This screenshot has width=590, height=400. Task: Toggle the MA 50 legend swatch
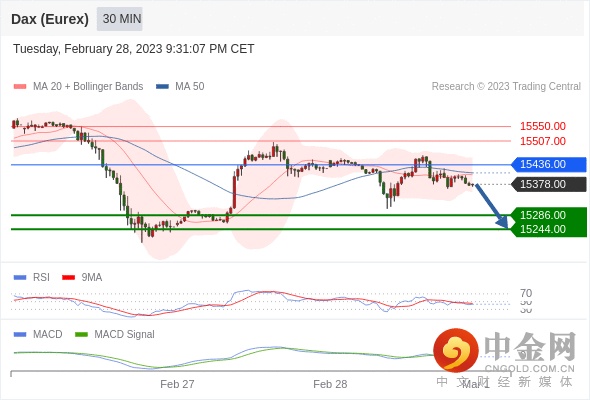pos(162,87)
